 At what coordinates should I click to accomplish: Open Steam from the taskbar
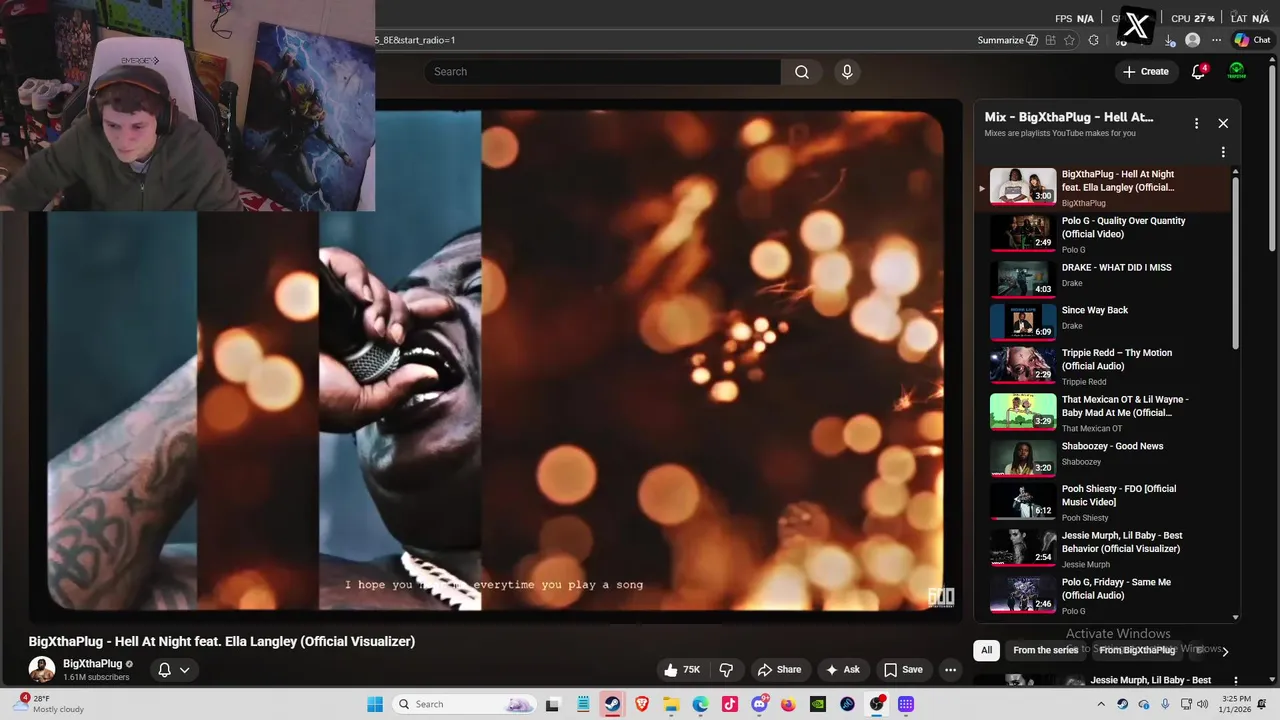coord(612,704)
